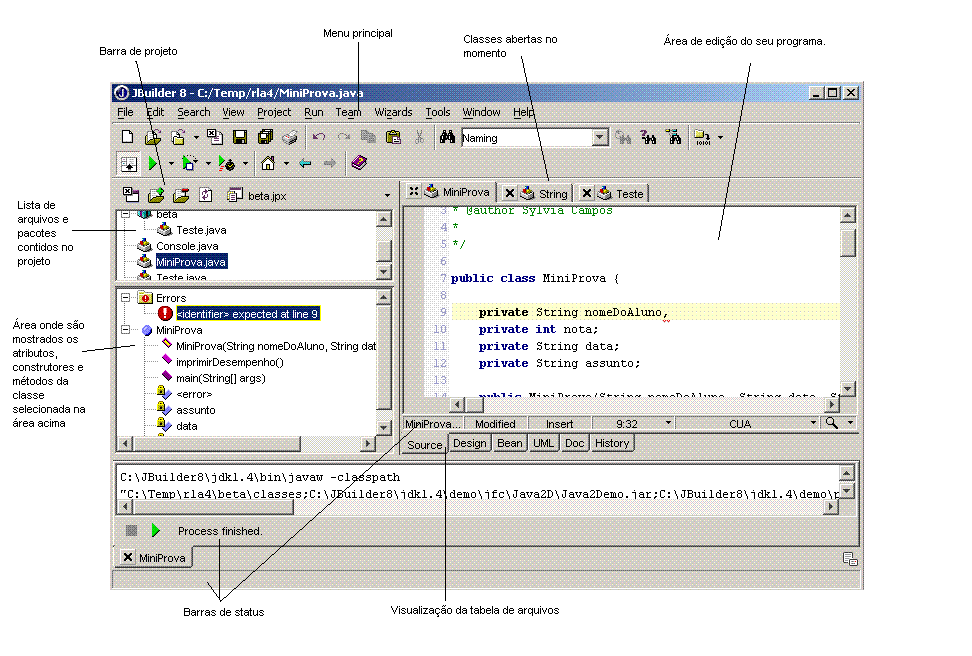Open the File menu

[125, 112]
